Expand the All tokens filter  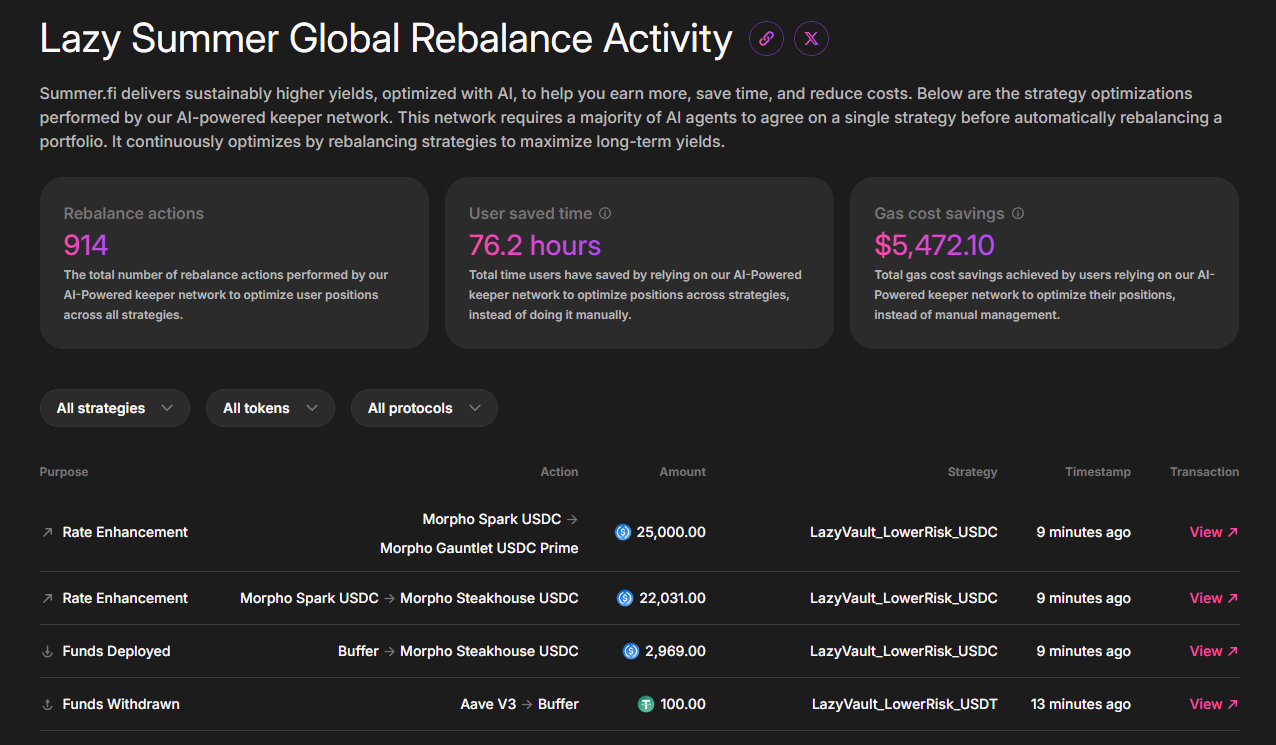[270, 408]
